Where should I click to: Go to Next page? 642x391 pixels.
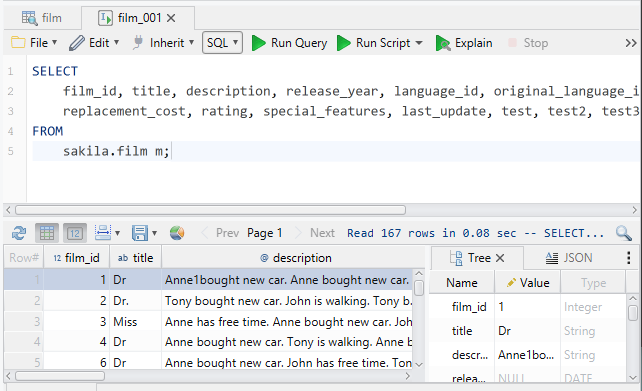tap(316, 233)
